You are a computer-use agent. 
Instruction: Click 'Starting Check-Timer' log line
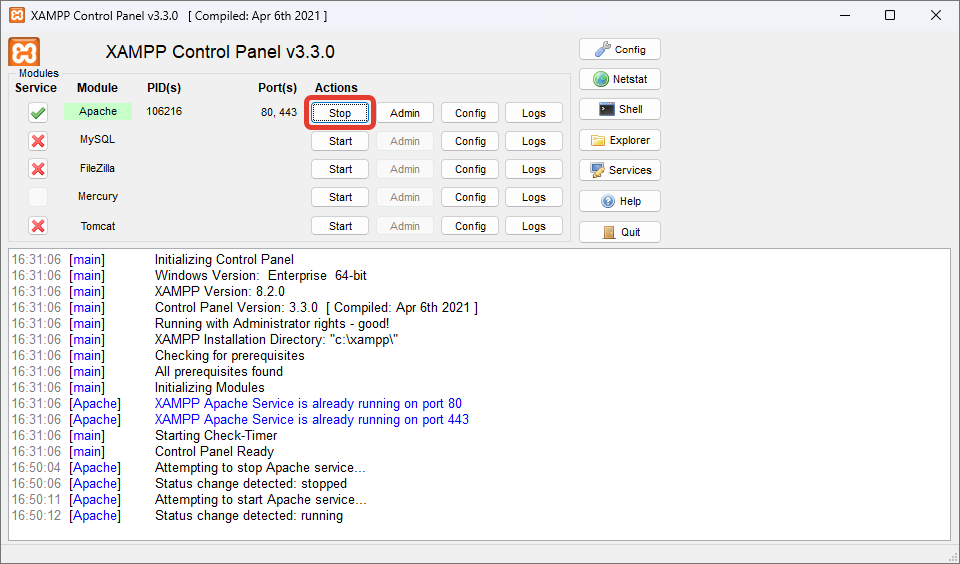[216, 435]
